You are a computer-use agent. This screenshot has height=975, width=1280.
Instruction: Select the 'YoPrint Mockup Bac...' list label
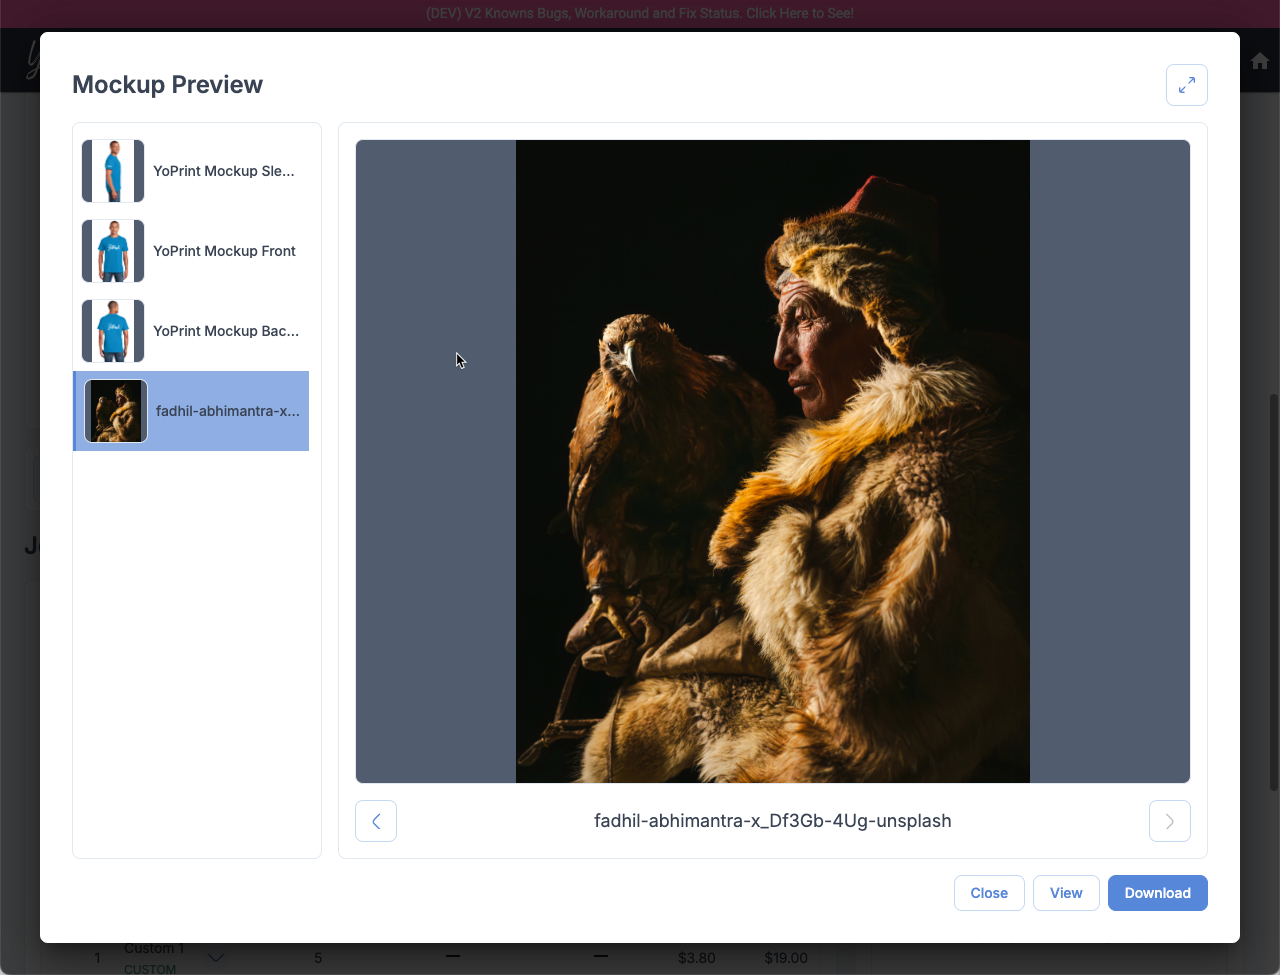(226, 331)
